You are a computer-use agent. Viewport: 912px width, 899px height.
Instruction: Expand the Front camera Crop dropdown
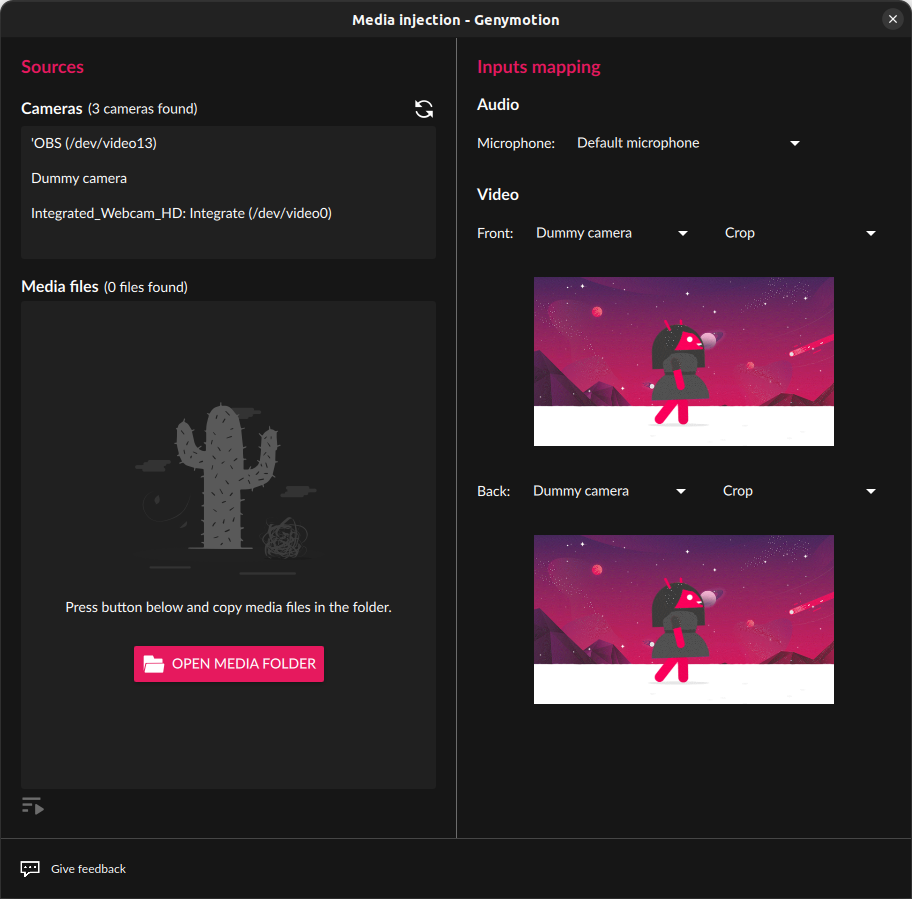(799, 233)
